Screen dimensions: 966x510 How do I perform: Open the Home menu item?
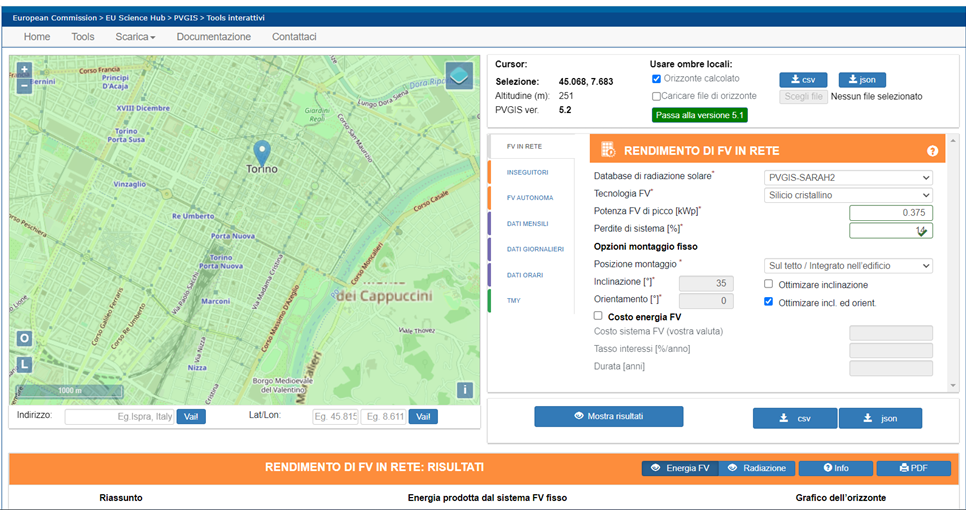tap(37, 37)
